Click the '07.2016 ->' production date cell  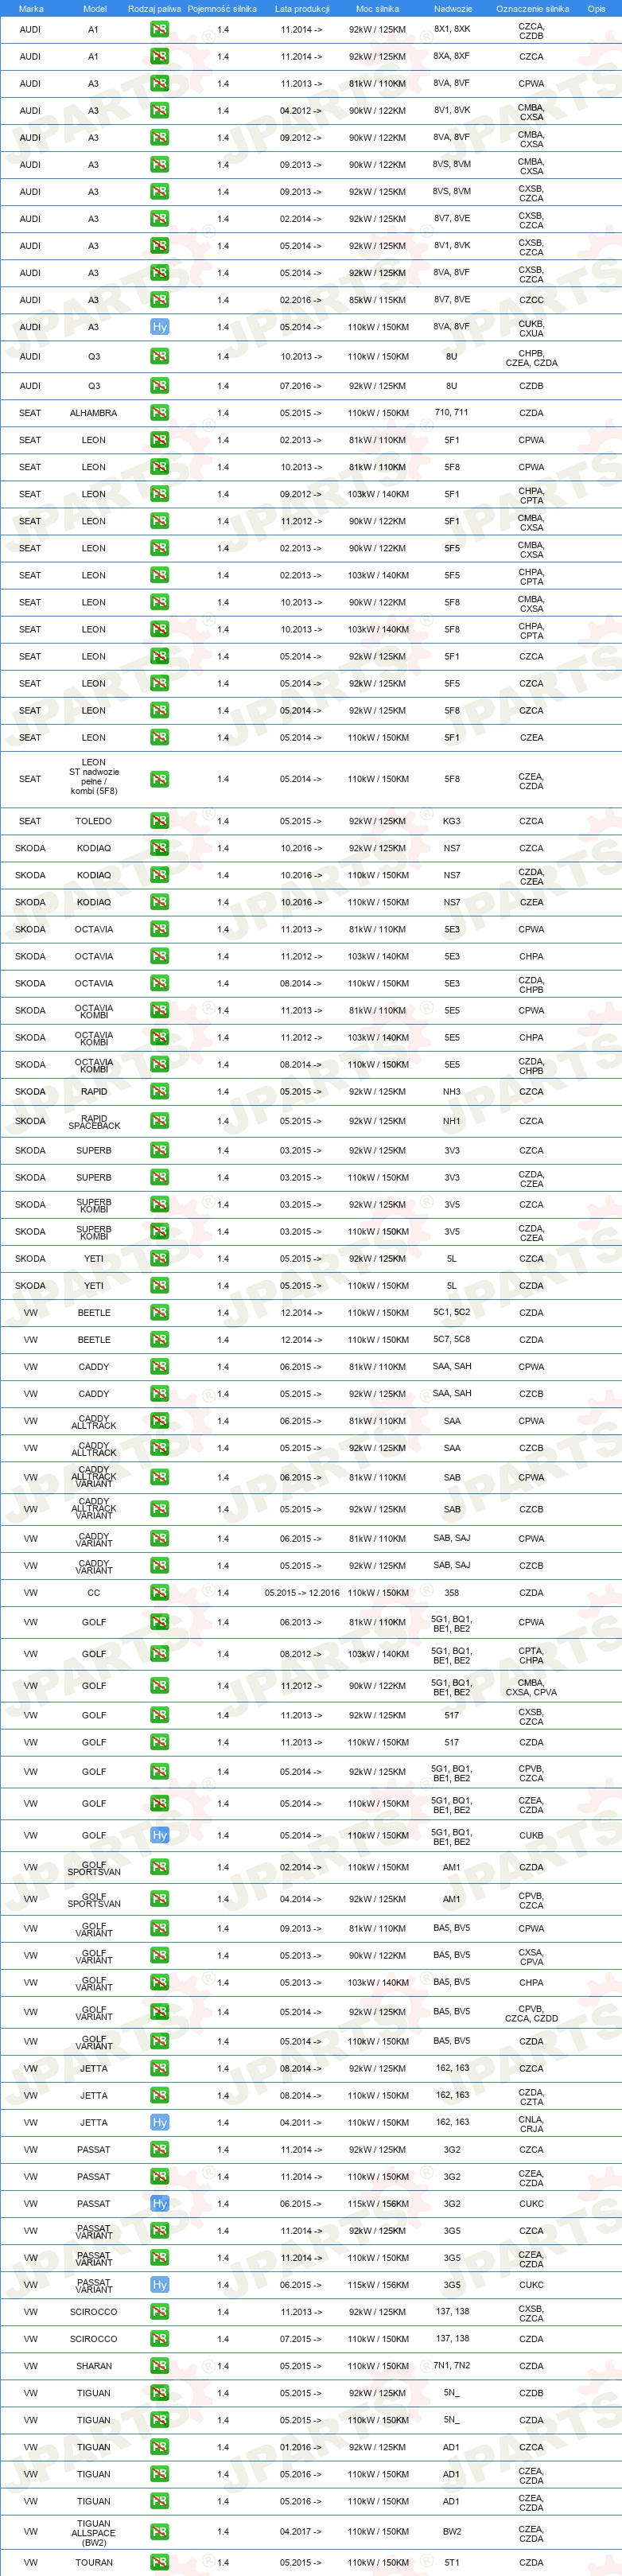pos(301,386)
